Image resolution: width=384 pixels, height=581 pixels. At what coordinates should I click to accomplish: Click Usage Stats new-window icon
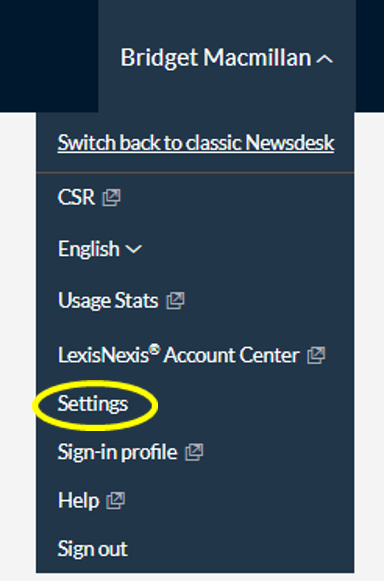coord(175,301)
